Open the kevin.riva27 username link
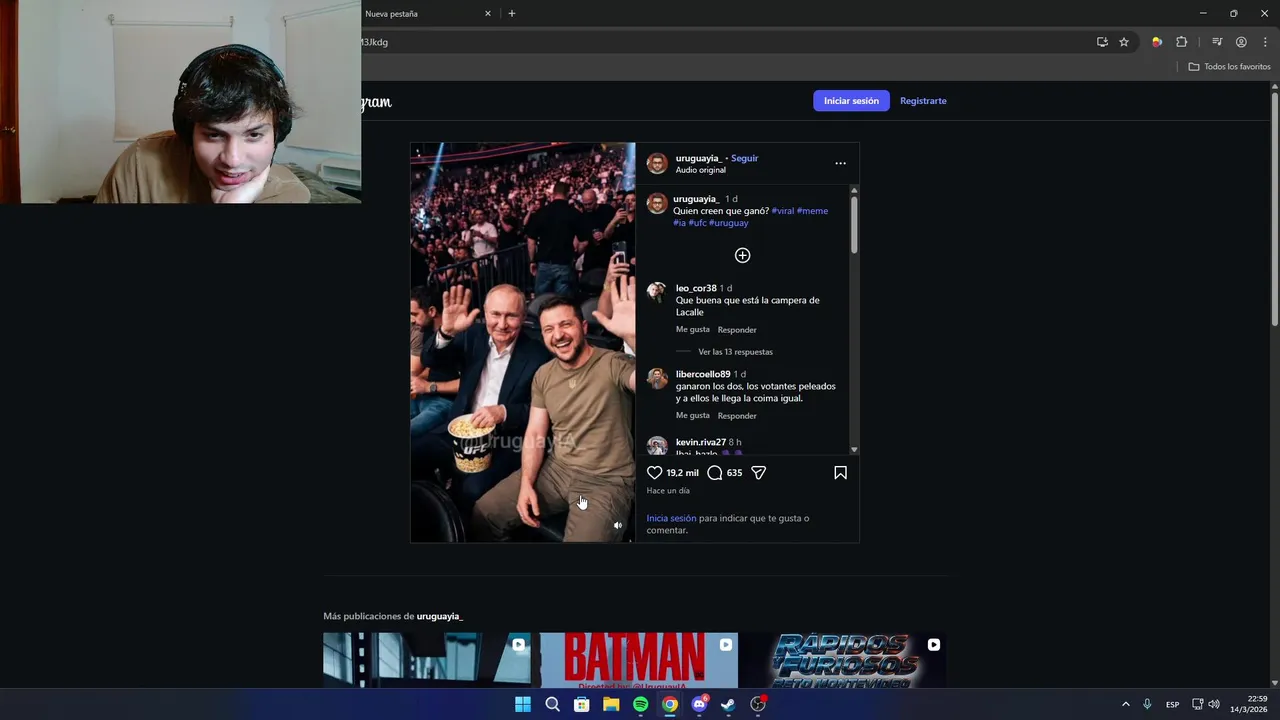Viewport: 1280px width, 720px height. click(701, 442)
